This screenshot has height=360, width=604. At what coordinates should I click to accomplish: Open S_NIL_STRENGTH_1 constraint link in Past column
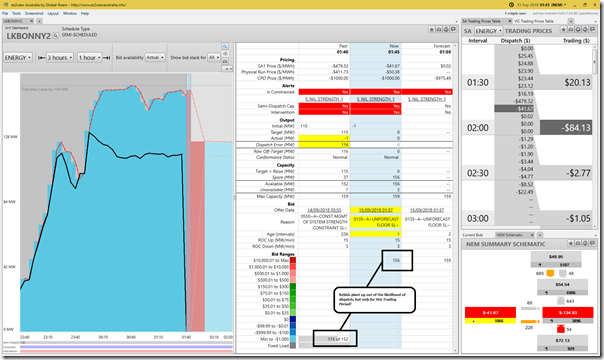[x=324, y=99]
